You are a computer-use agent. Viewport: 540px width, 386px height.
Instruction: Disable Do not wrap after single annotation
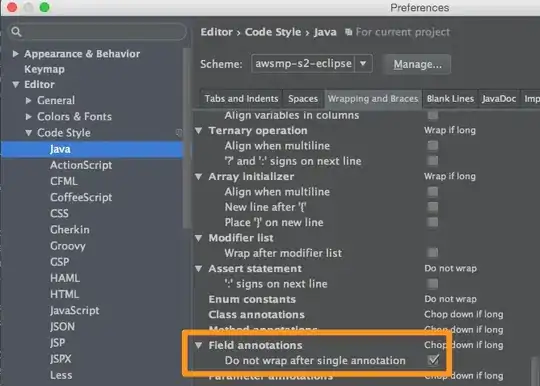click(x=433, y=360)
